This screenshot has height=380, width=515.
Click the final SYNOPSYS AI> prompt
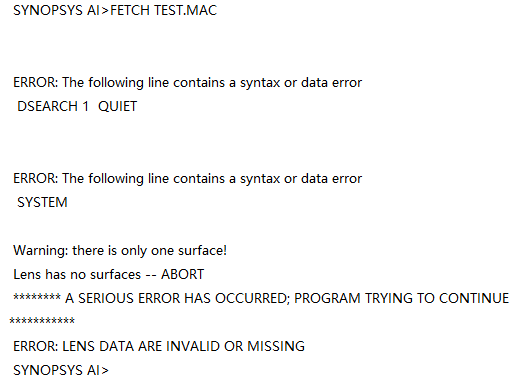[x=61, y=370]
